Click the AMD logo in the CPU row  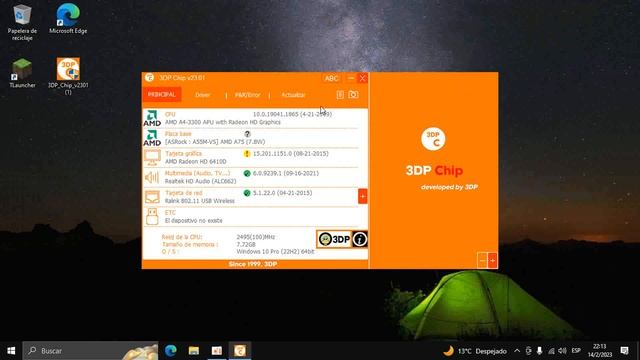pos(152,118)
